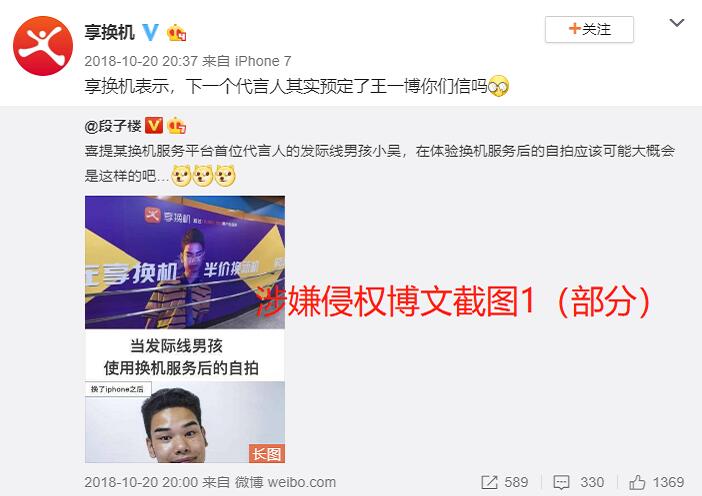
Task: Open the reposted long image thumbnail
Action: (185, 329)
